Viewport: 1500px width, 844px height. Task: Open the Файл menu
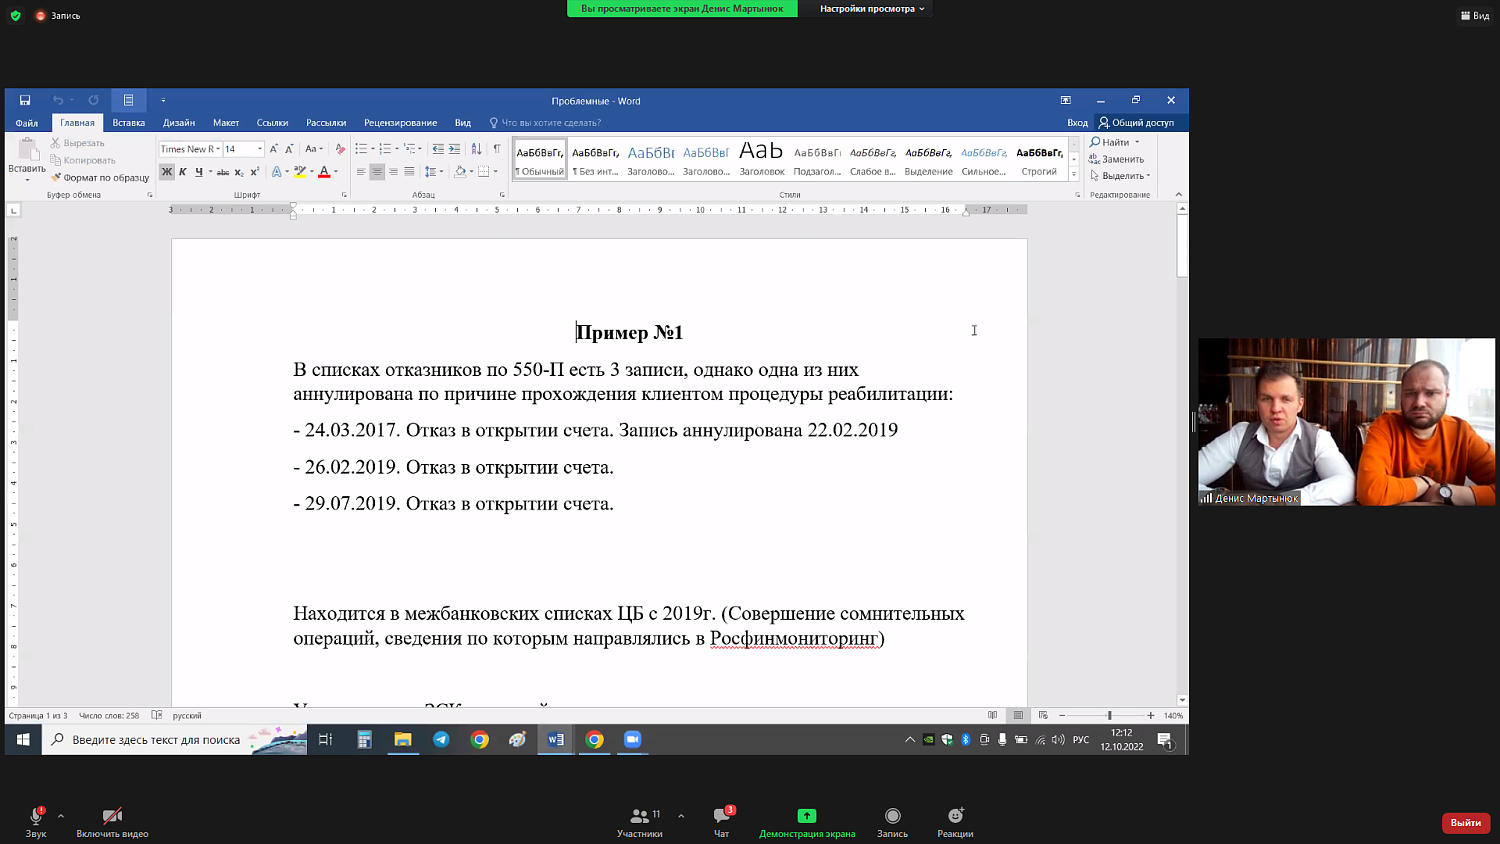click(x=27, y=123)
